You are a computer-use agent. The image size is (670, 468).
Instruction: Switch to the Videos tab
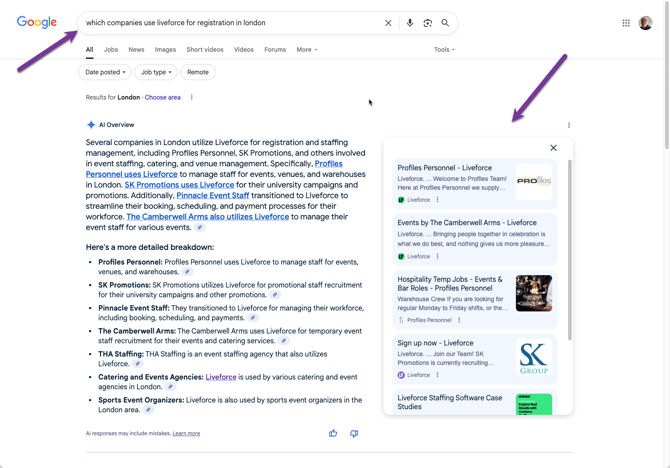[244, 50]
